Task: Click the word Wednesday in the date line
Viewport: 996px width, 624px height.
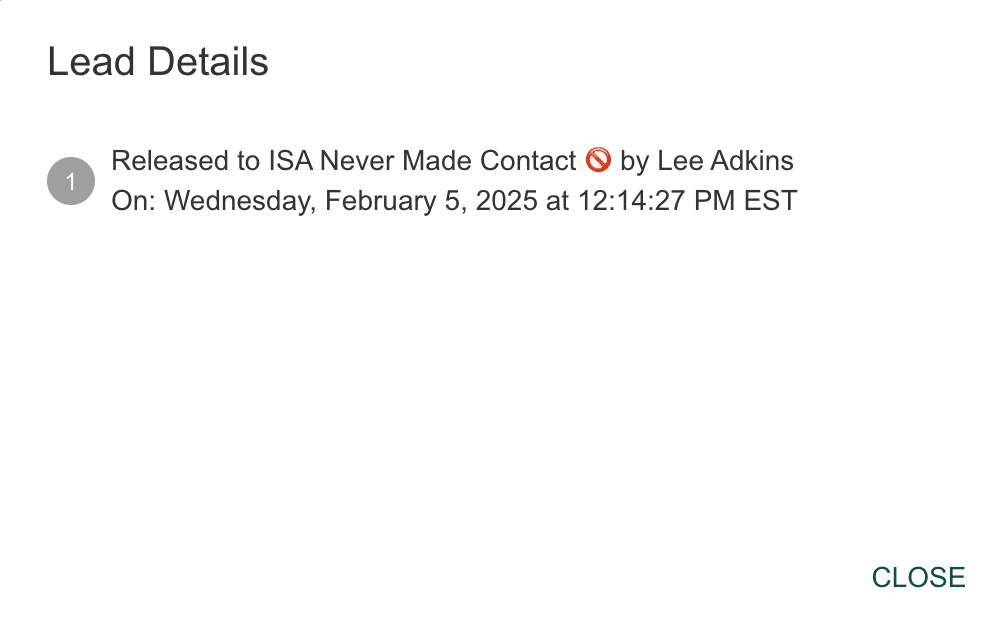Action: tap(240, 202)
